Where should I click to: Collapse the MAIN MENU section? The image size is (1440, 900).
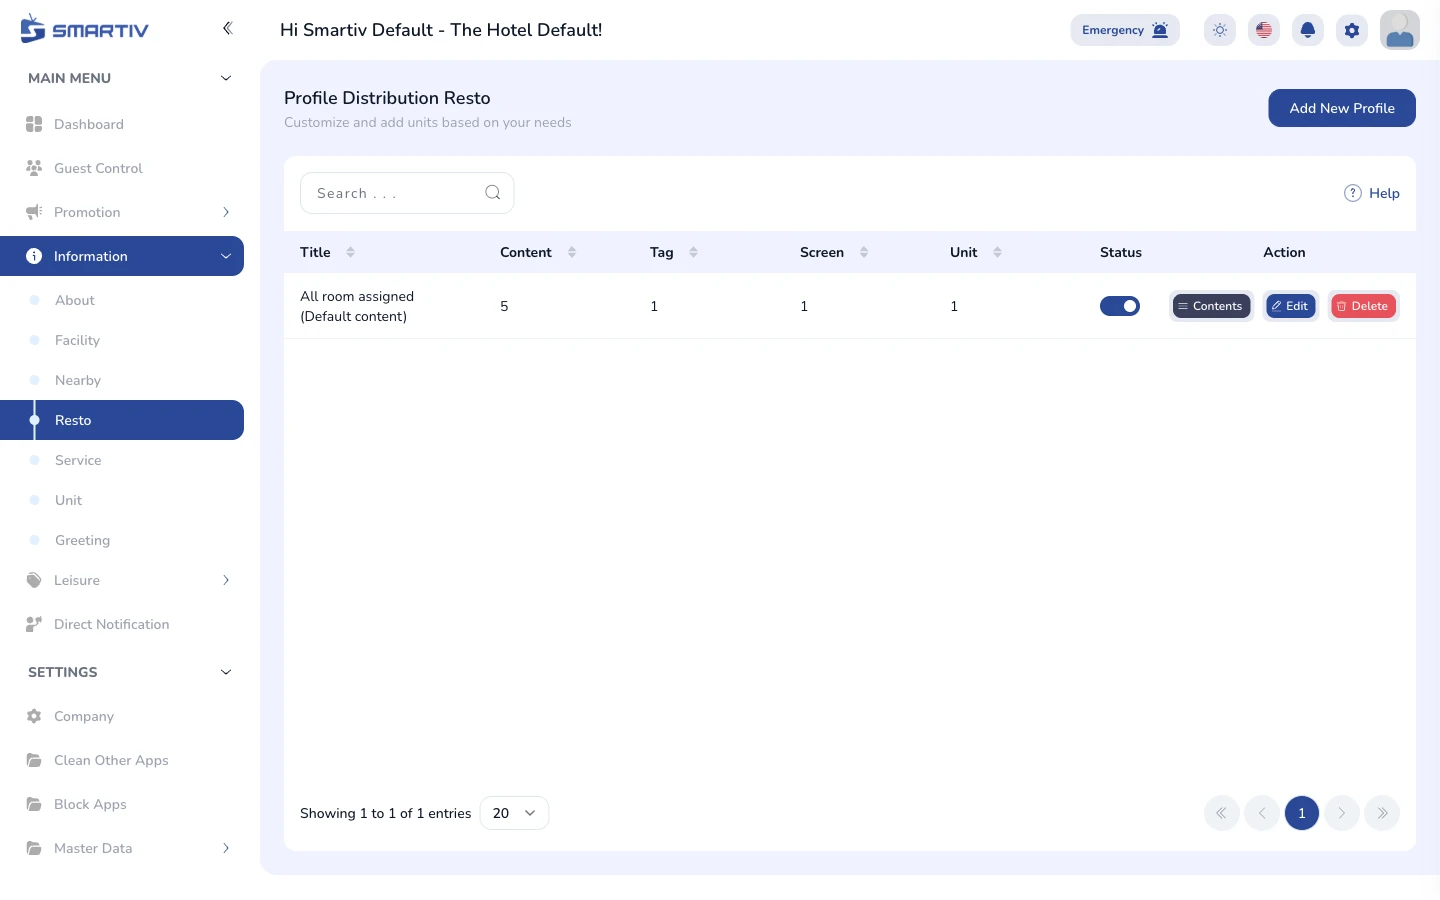tap(226, 78)
